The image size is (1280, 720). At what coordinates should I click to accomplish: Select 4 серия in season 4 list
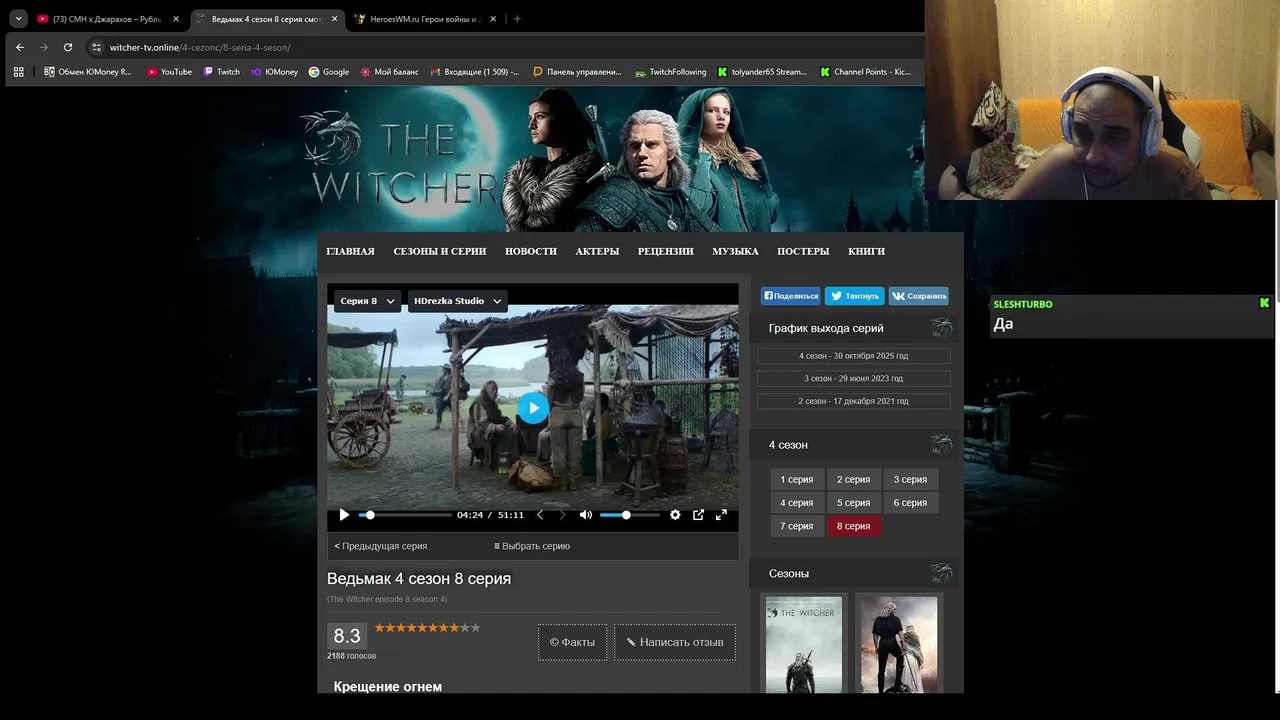[797, 503]
